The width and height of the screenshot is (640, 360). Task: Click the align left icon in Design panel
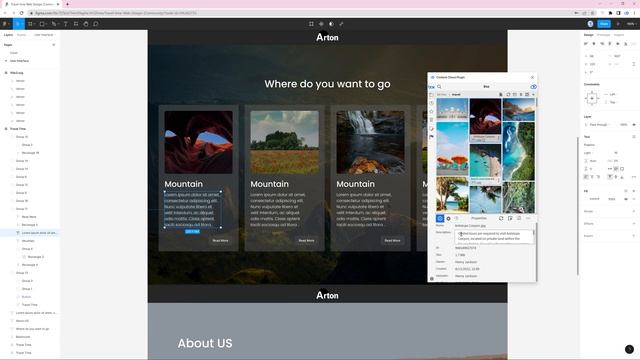[x=586, y=44]
